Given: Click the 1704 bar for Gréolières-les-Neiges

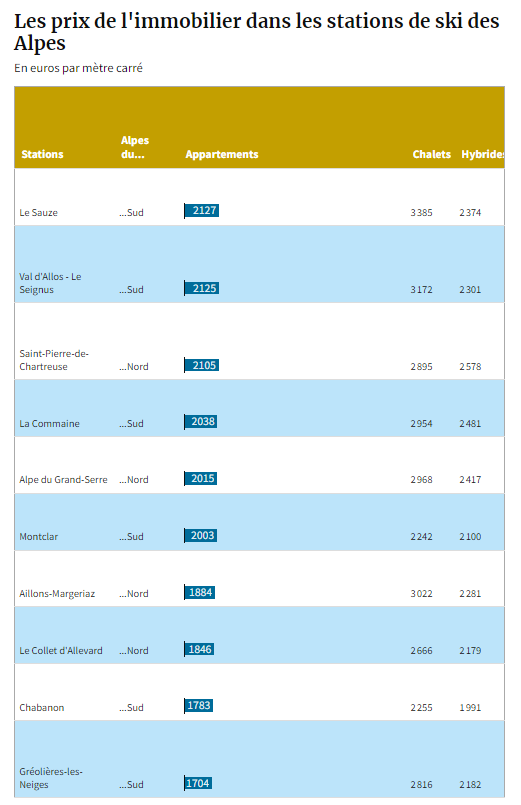Looking at the screenshot, I should tap(198, 783).
